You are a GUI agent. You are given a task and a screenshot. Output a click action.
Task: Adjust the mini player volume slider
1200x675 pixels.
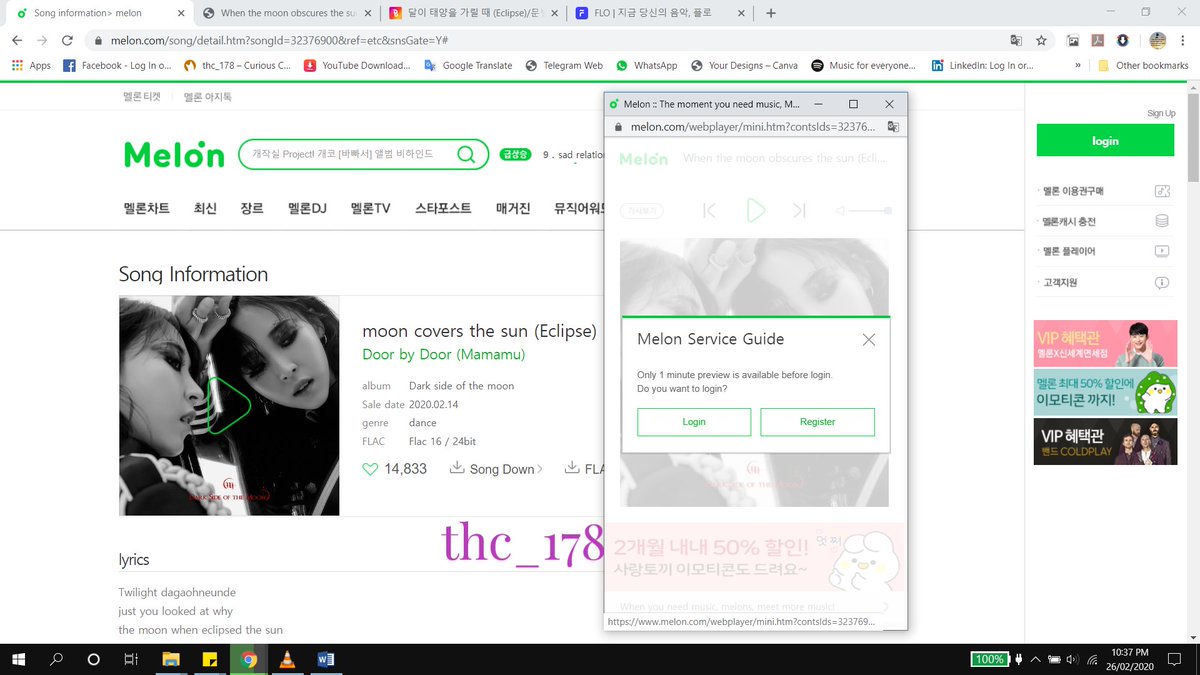pyautogui.click(x=871, y=211)
